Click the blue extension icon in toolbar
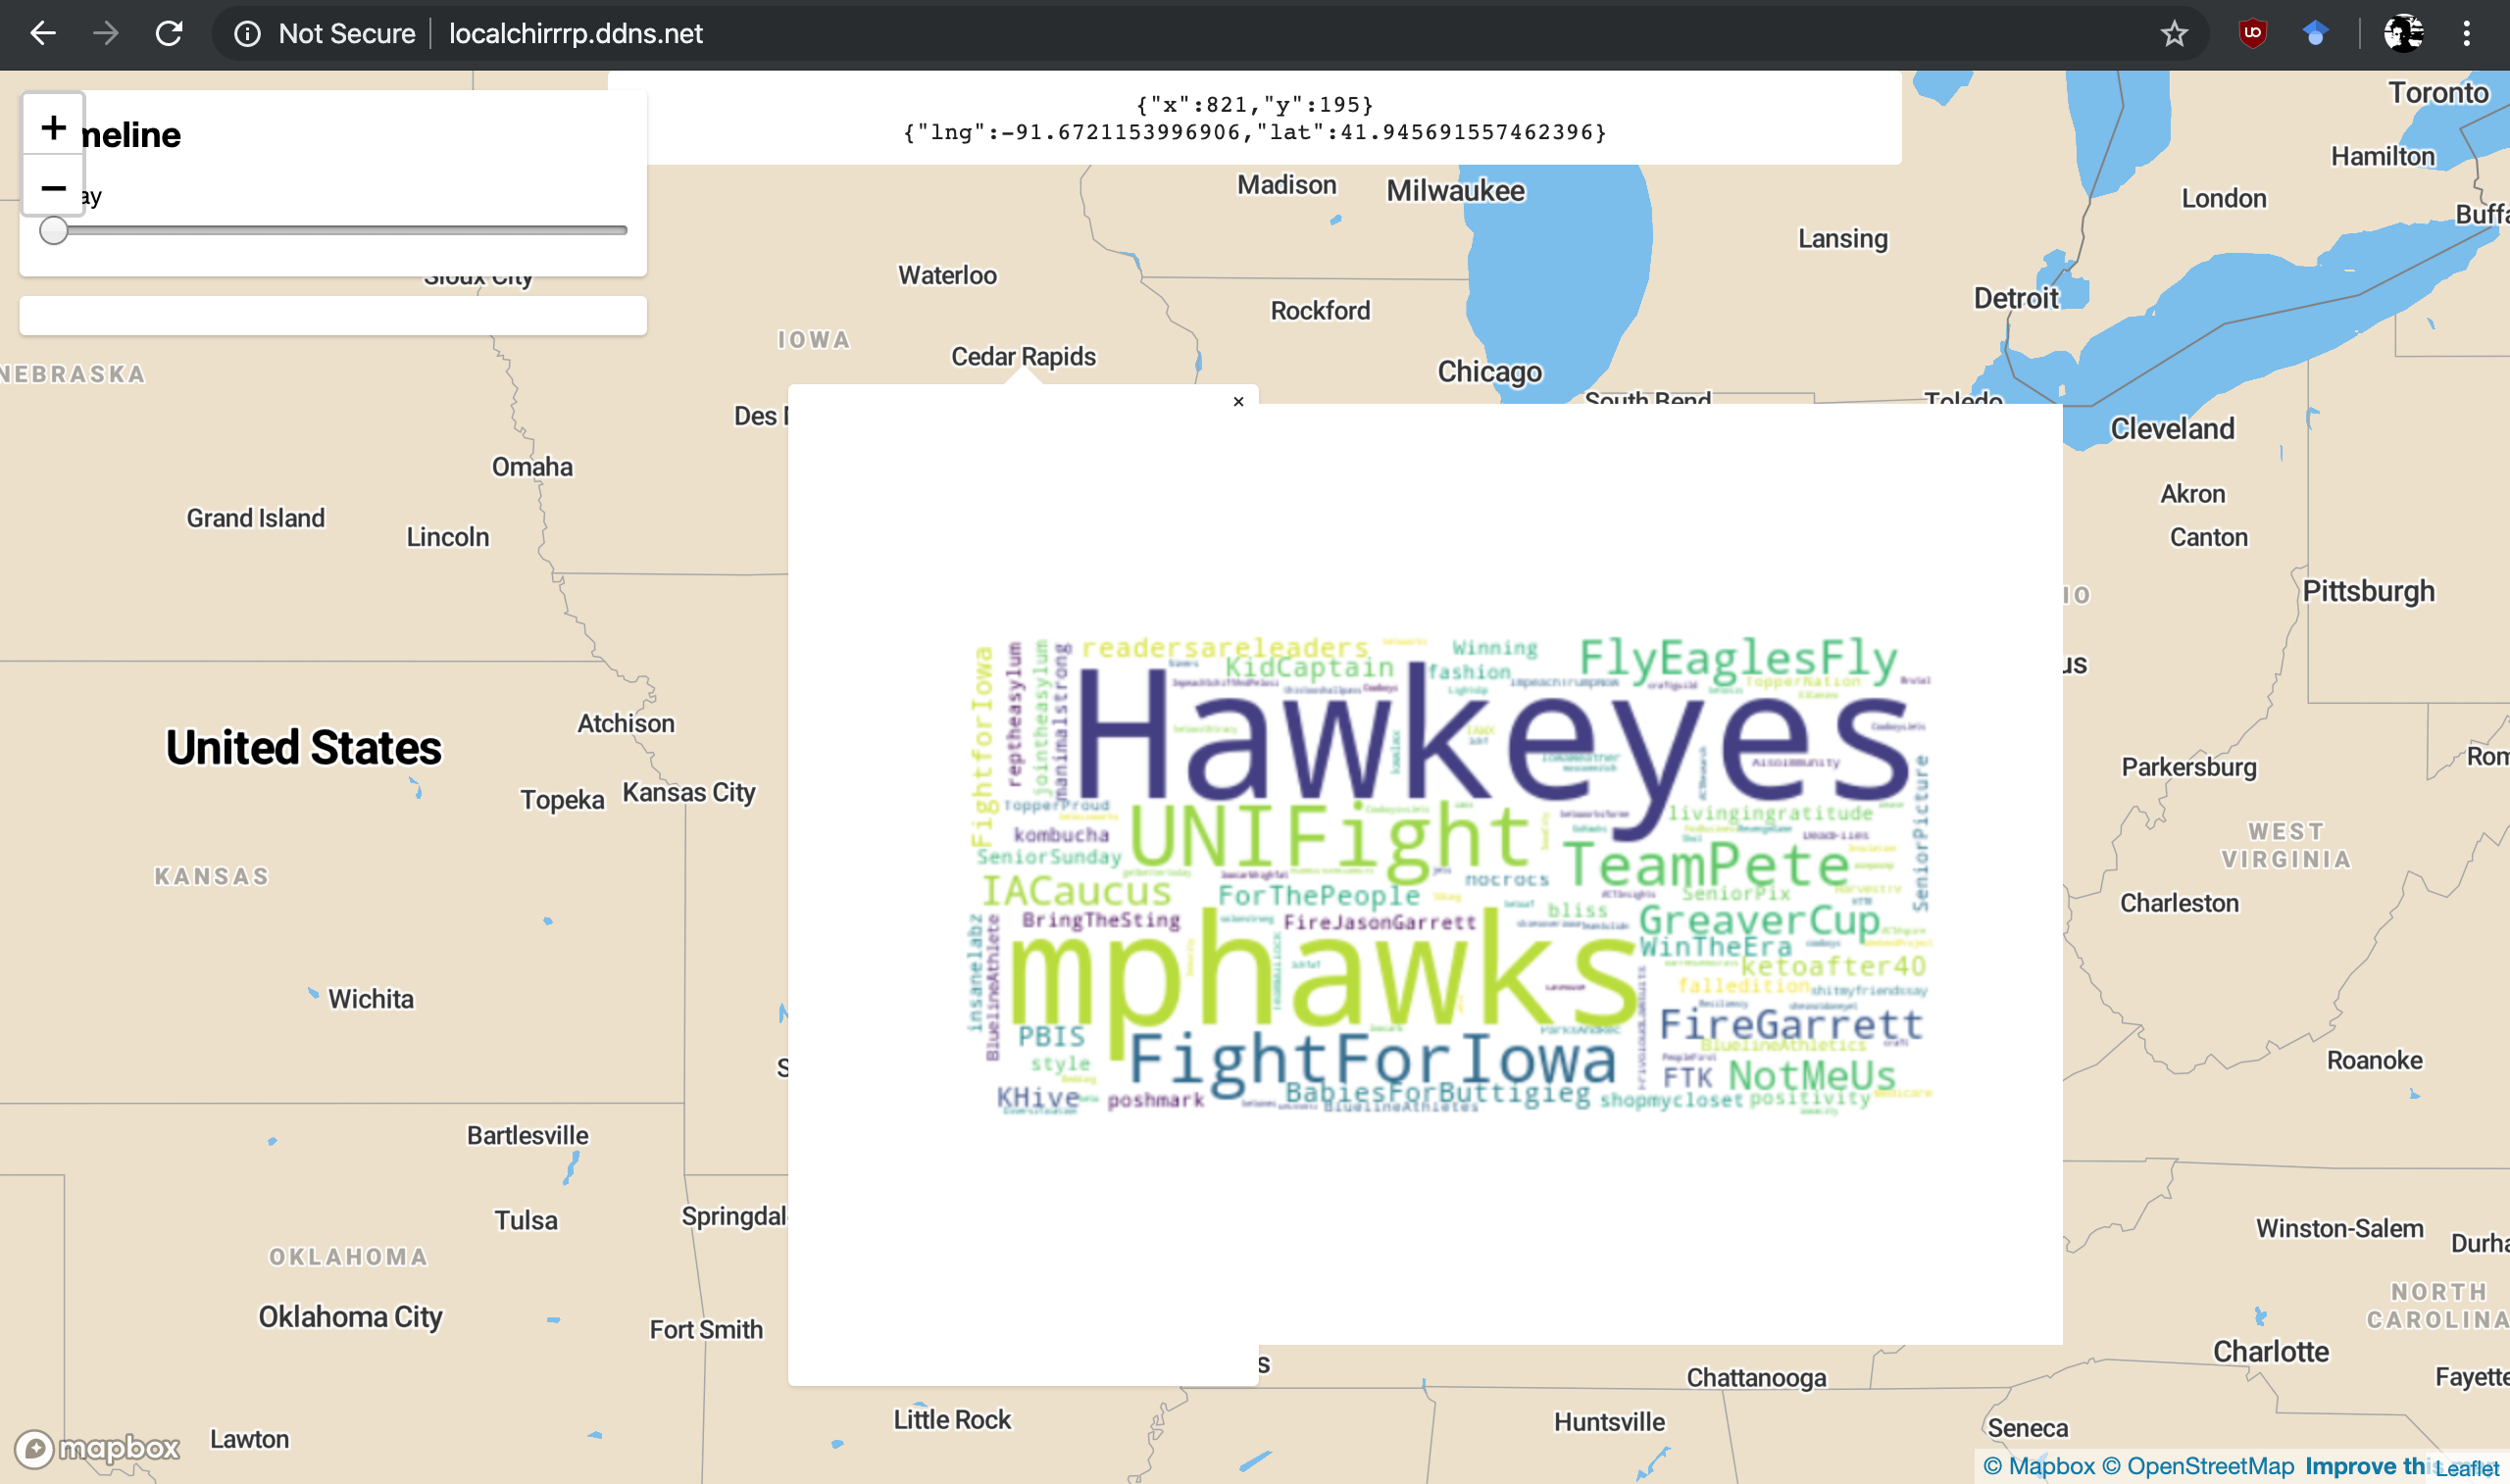The image size is (2510, 1484). pos(2315,33)
